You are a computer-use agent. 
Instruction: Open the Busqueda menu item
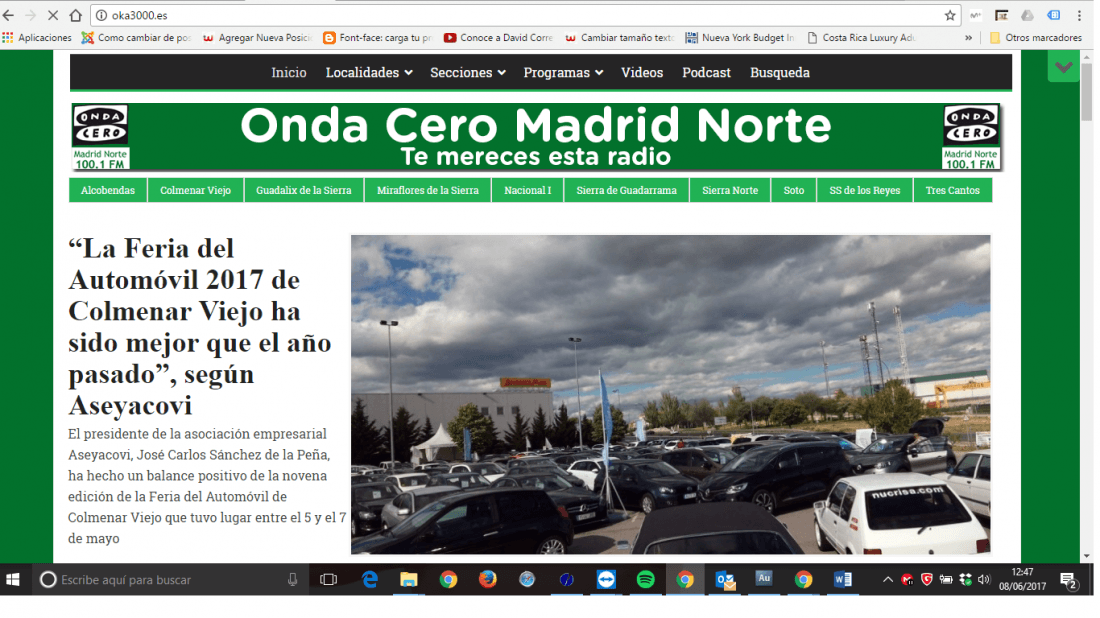point(779,72)
